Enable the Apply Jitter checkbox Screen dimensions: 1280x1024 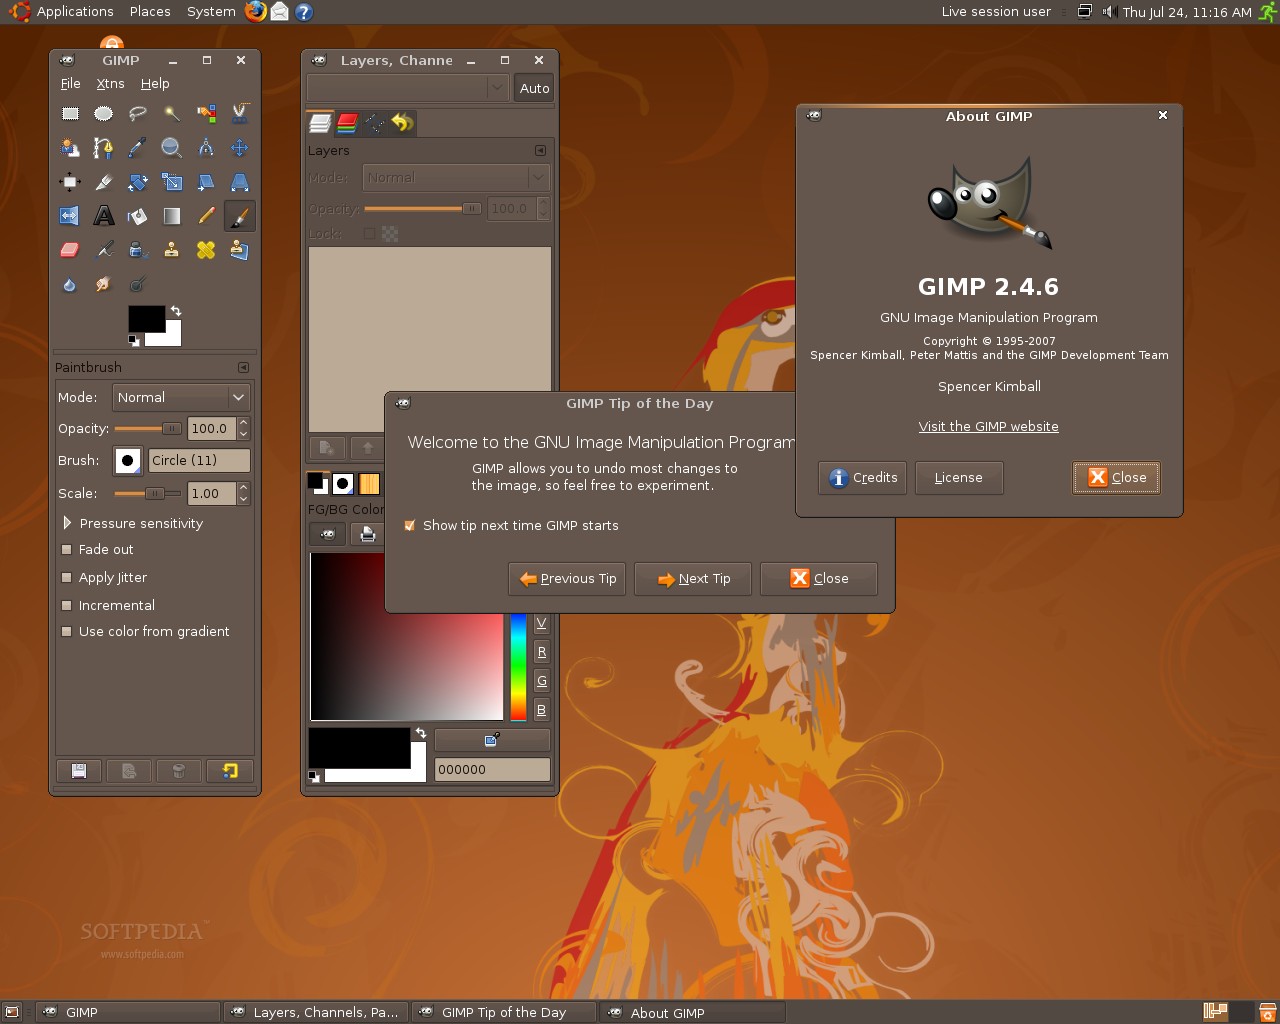pyautogui.click(x=67, y=577)
